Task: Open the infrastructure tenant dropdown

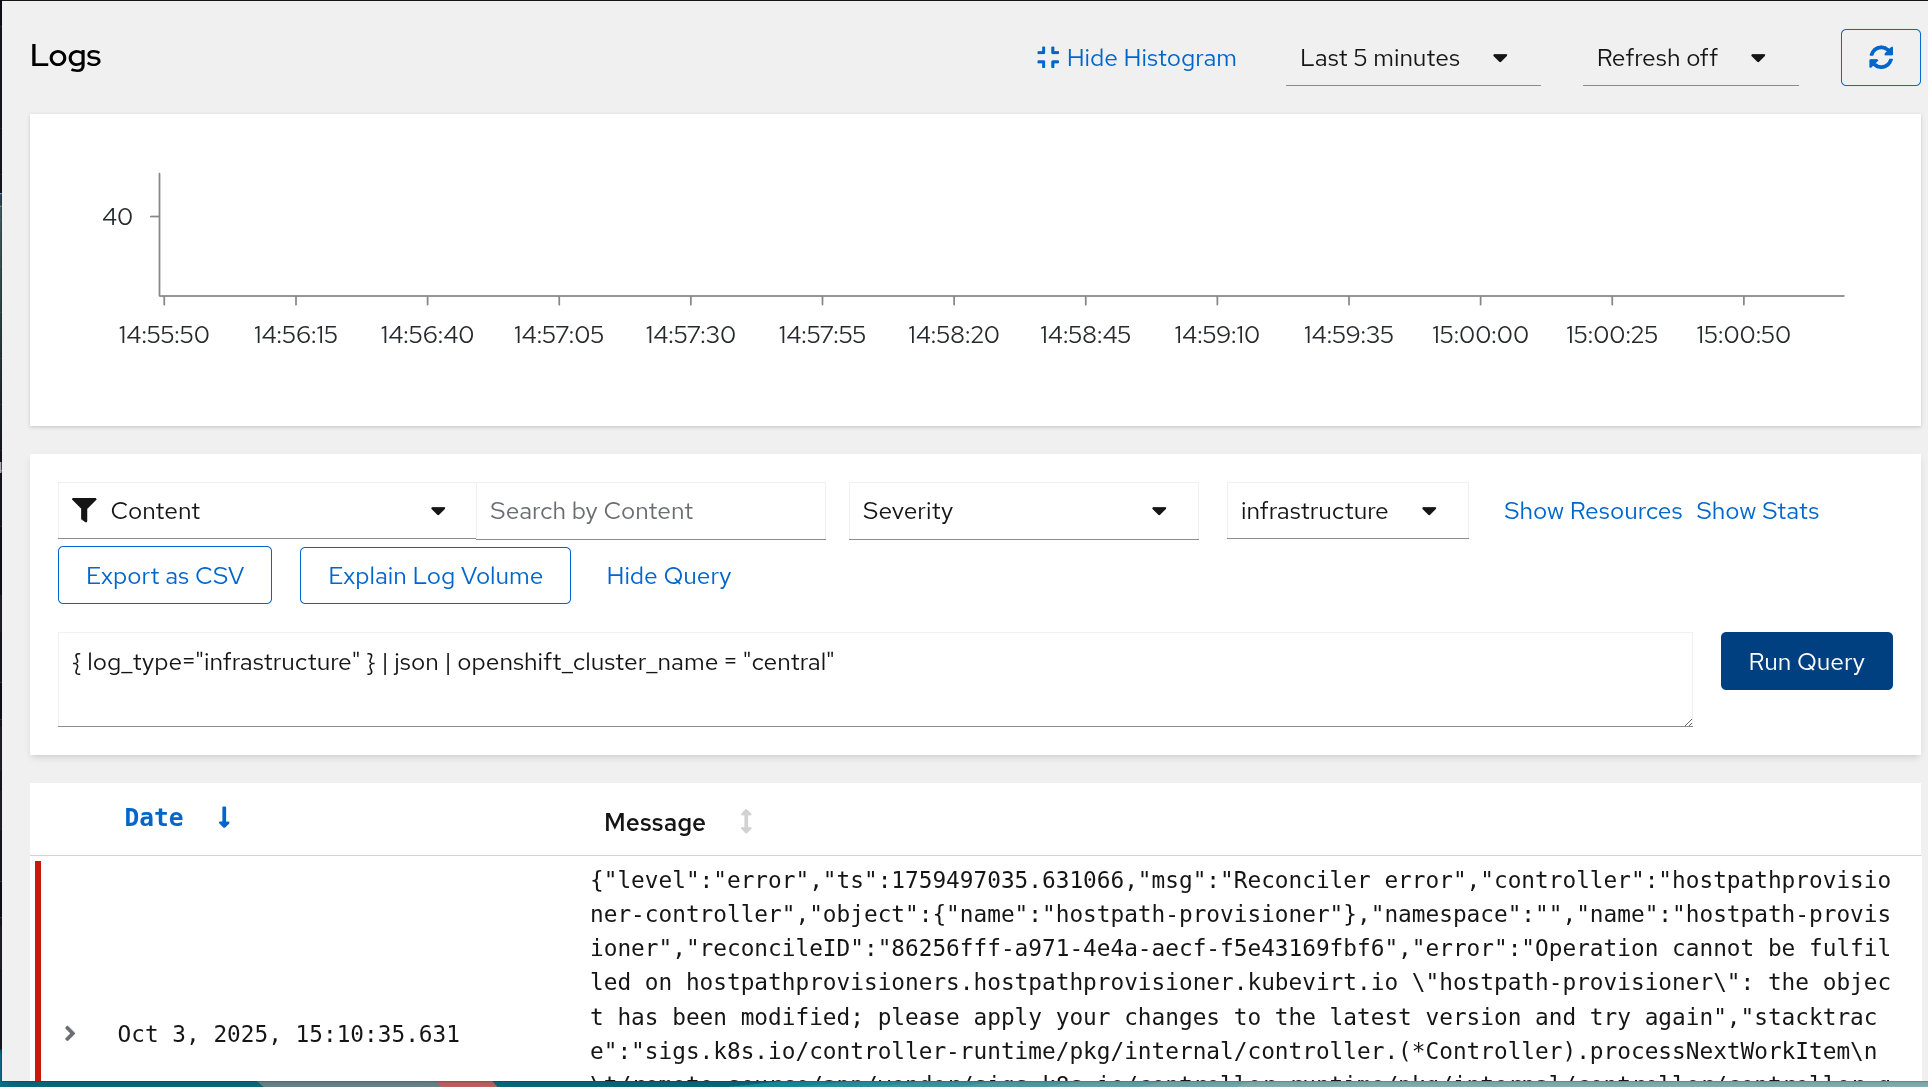Action: [x=1346, y=511]
